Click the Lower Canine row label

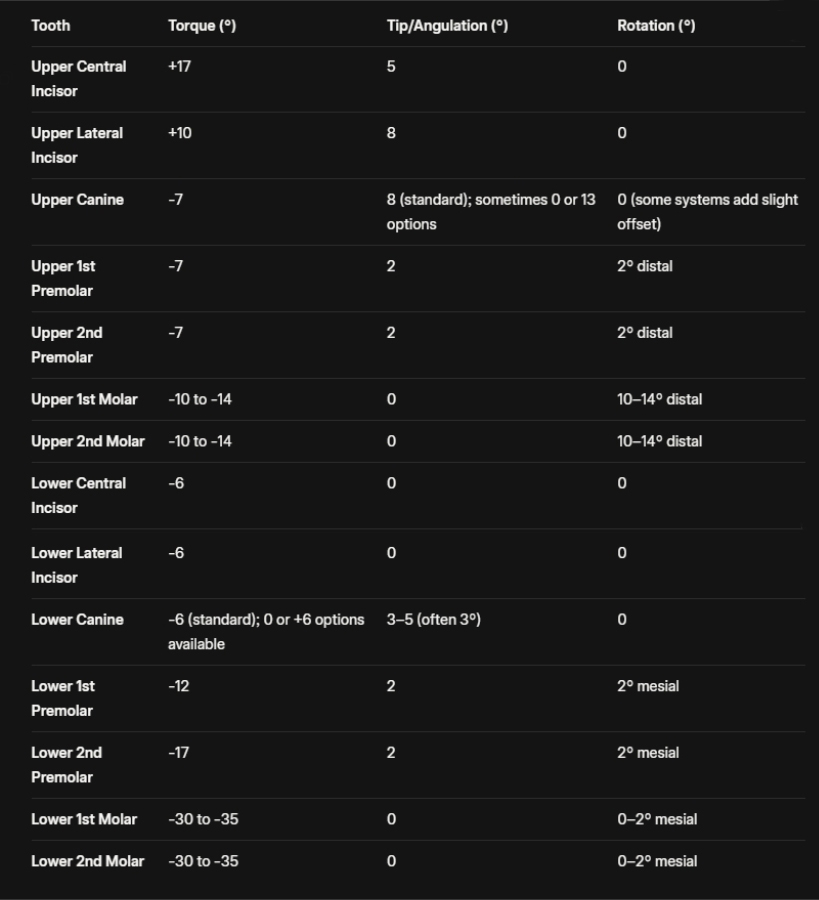click(x=77, y=620)
